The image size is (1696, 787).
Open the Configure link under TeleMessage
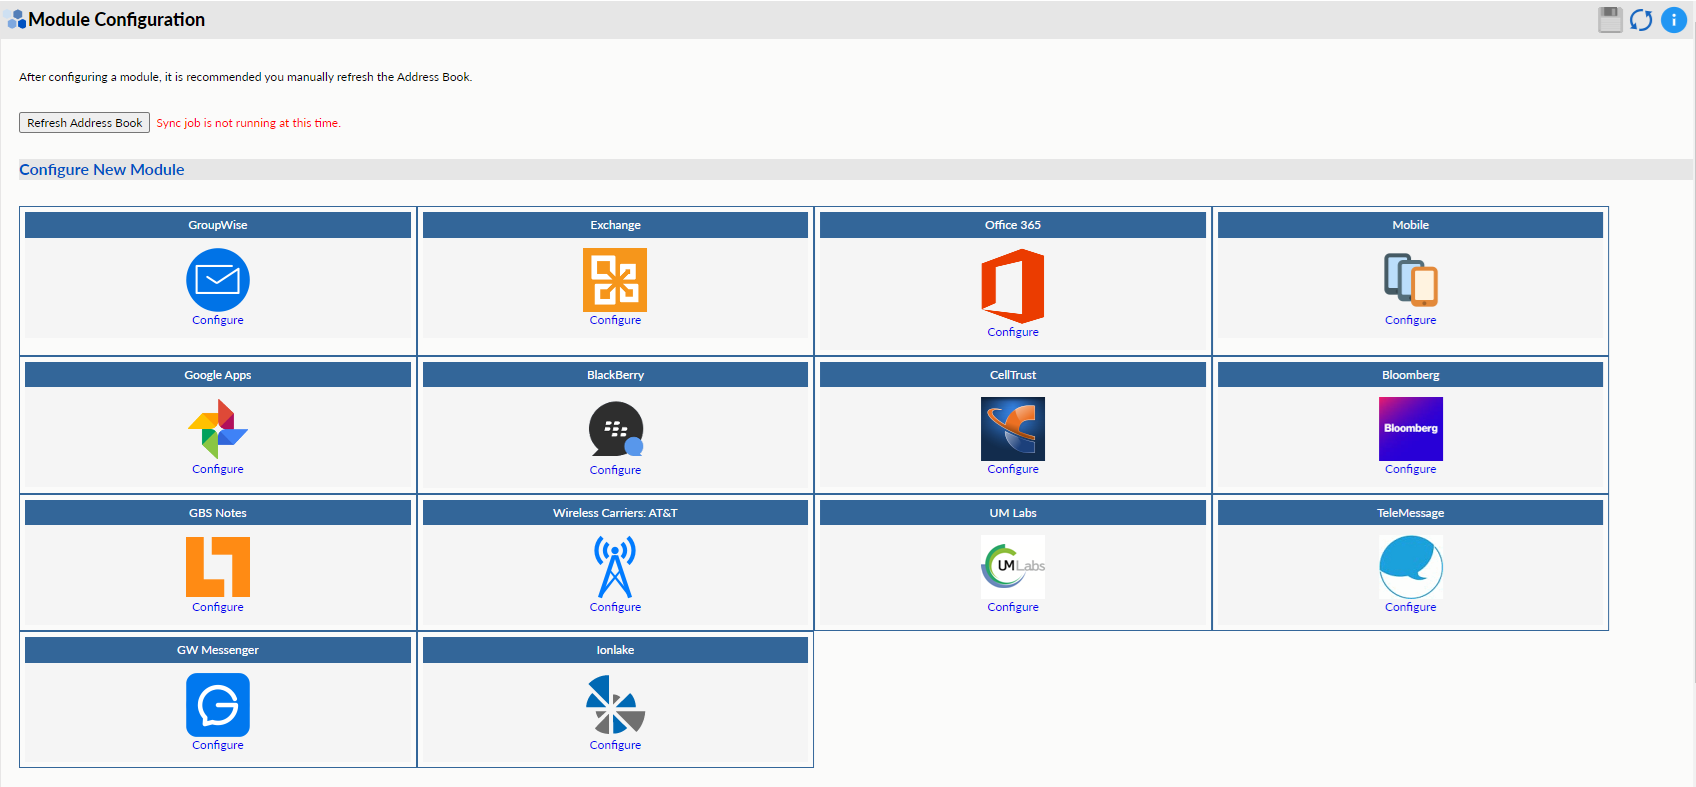[1410, 607]
